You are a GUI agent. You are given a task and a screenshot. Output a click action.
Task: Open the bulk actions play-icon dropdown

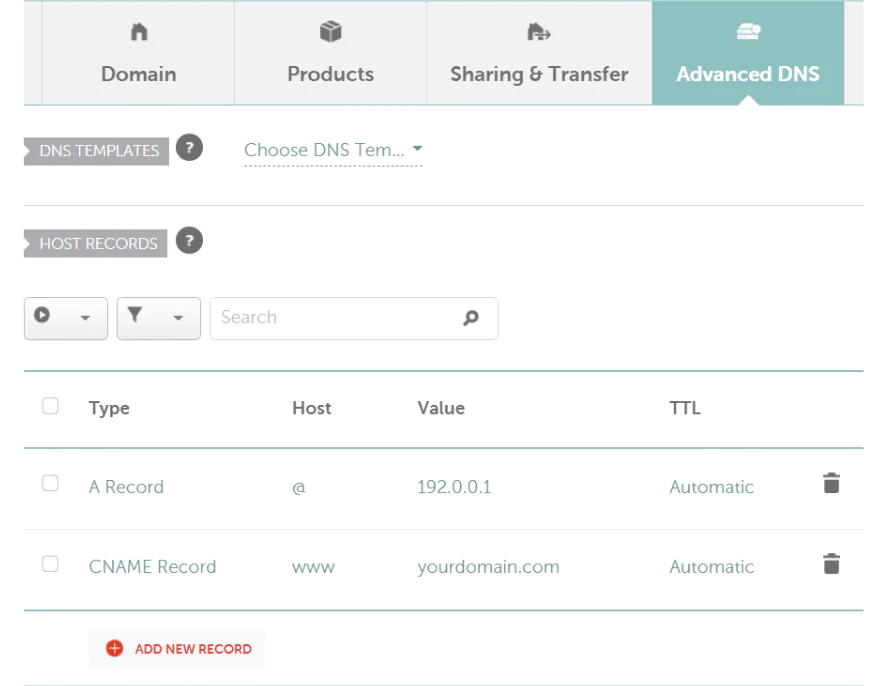coord(65,318)
